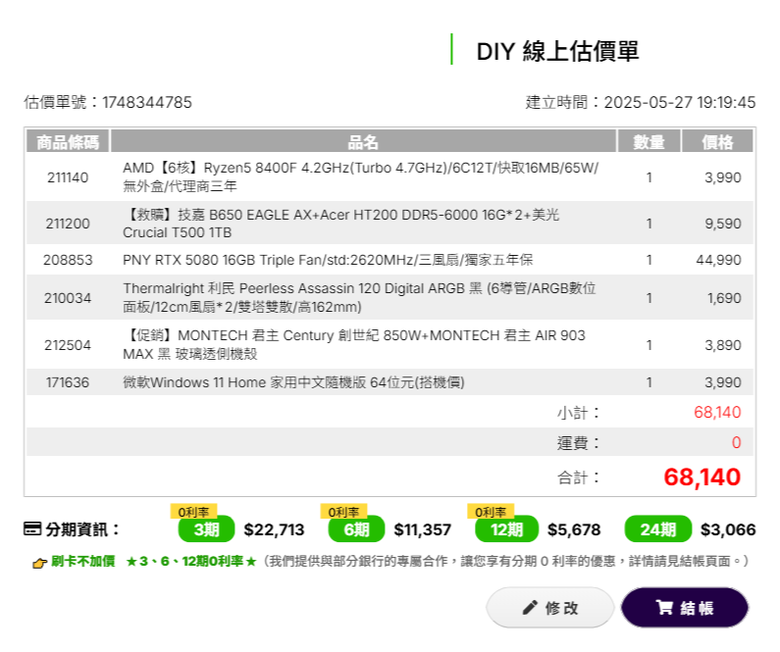This screenshot has width=780, height=652.
Task: Click product code 211200
Action: pyautogui.click(x=68, y=223)
